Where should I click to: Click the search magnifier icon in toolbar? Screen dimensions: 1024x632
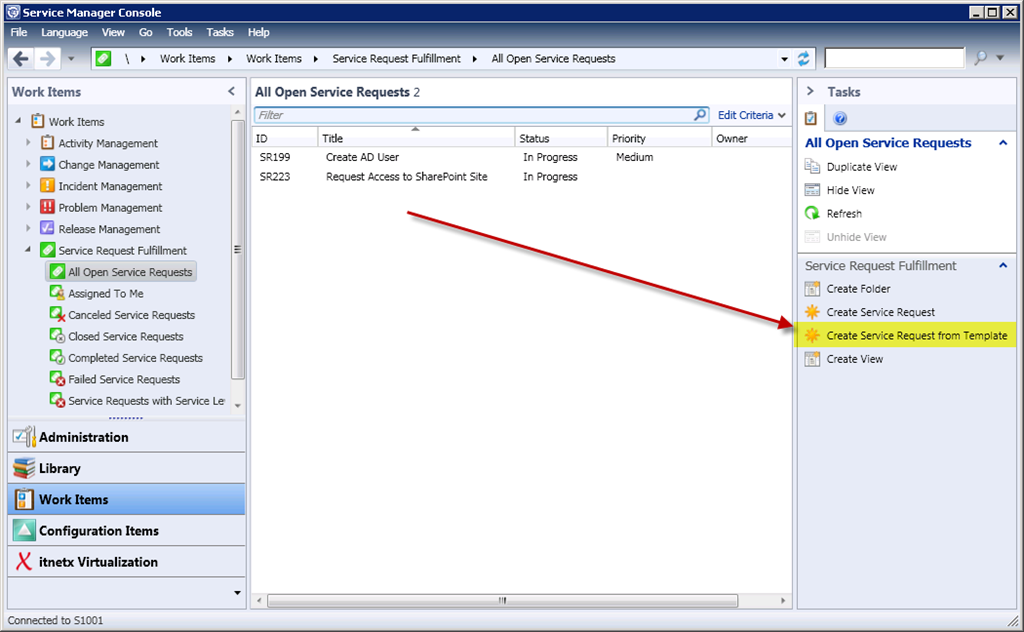tap(981, 59)
